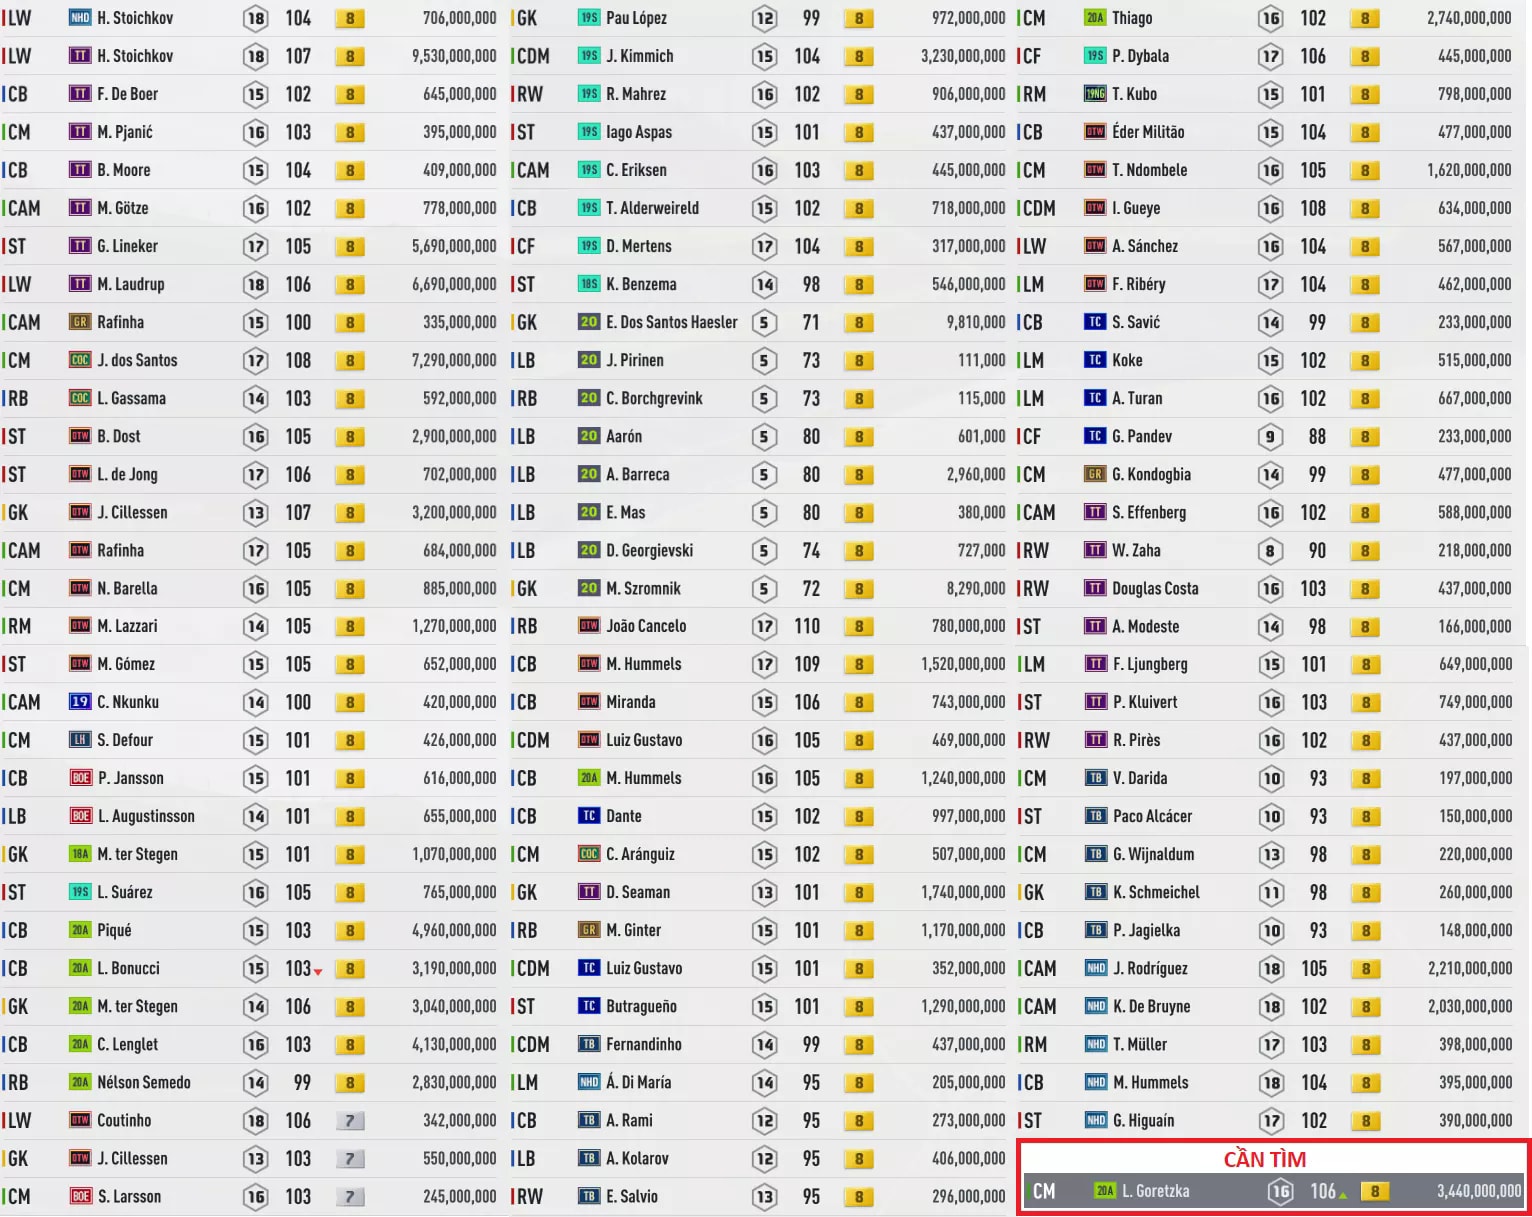This screenshot has height=1217, width=1532.
Task: Click the GR season badge beside G. Kondogbia
Action: click(x=1095, y=474)
